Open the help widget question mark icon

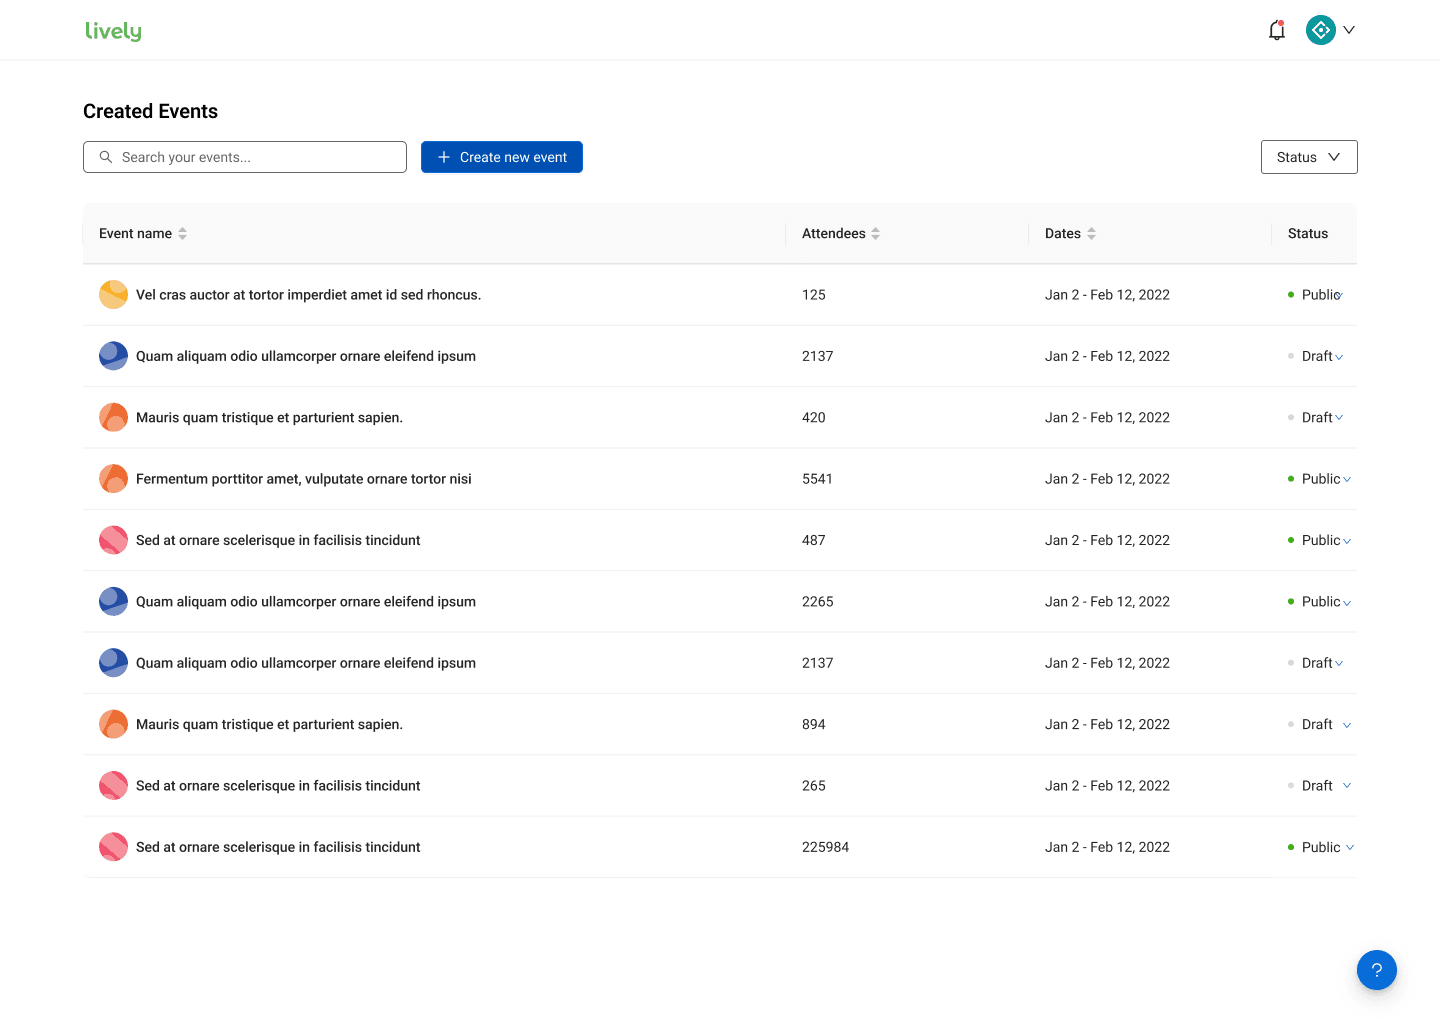(x=1377, y=970)
